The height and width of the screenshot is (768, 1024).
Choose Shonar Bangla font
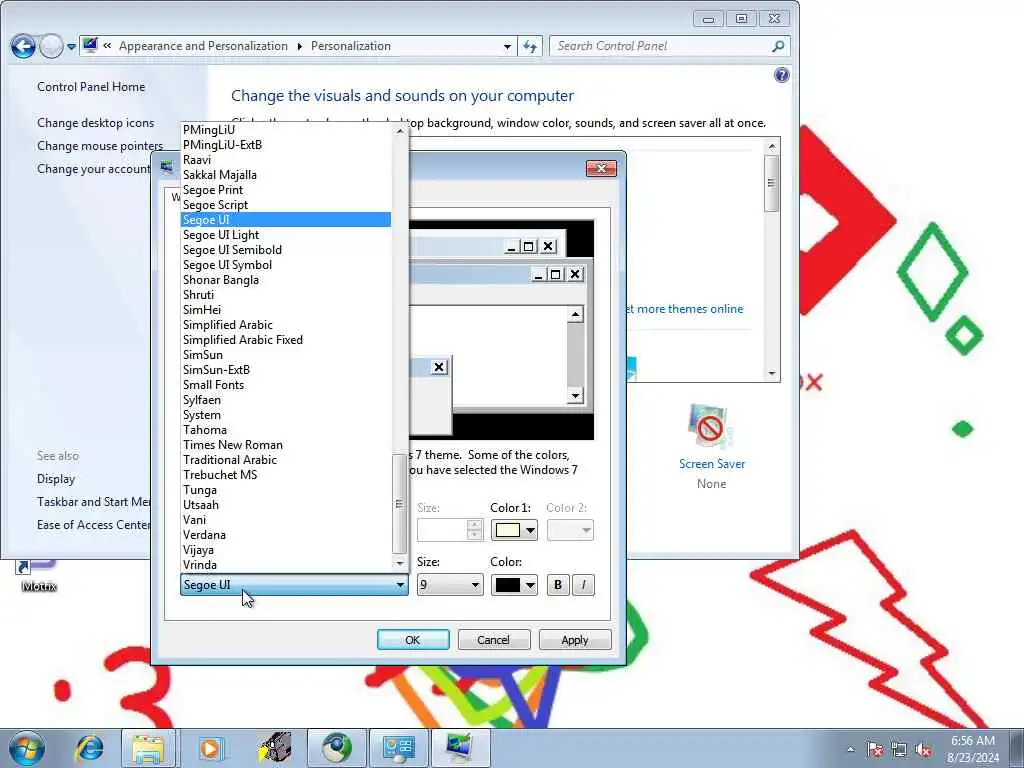(x=286, y=280)
